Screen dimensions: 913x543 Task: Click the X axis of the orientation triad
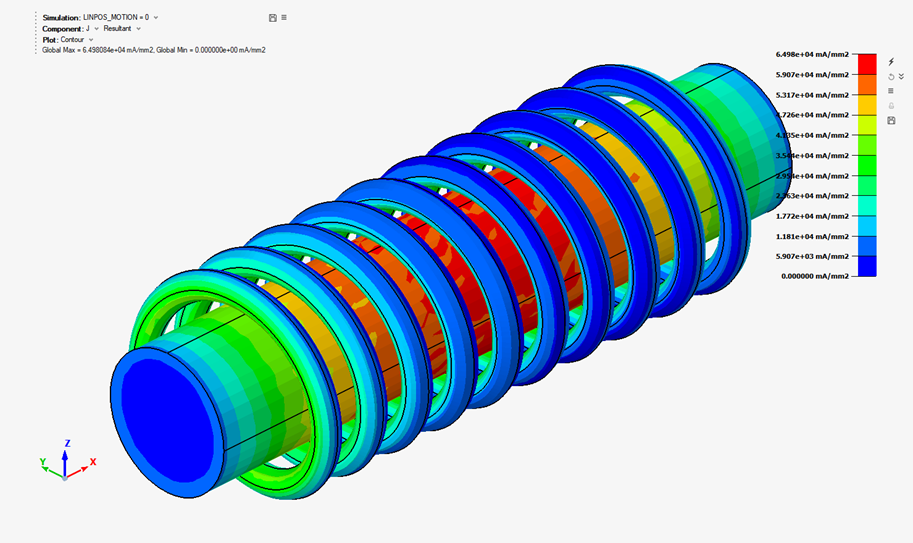(82, 469)
